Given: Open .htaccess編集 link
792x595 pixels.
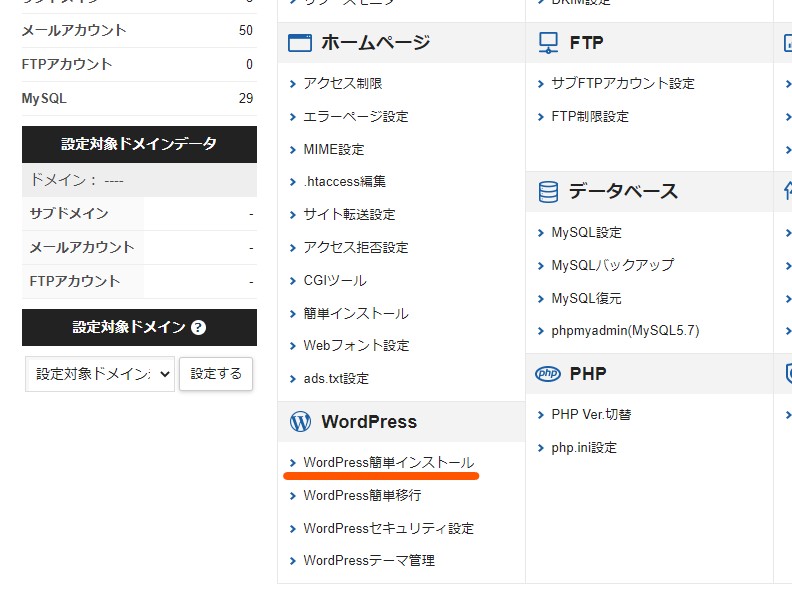Looking at the screenshot, I should tap(344, 181).
